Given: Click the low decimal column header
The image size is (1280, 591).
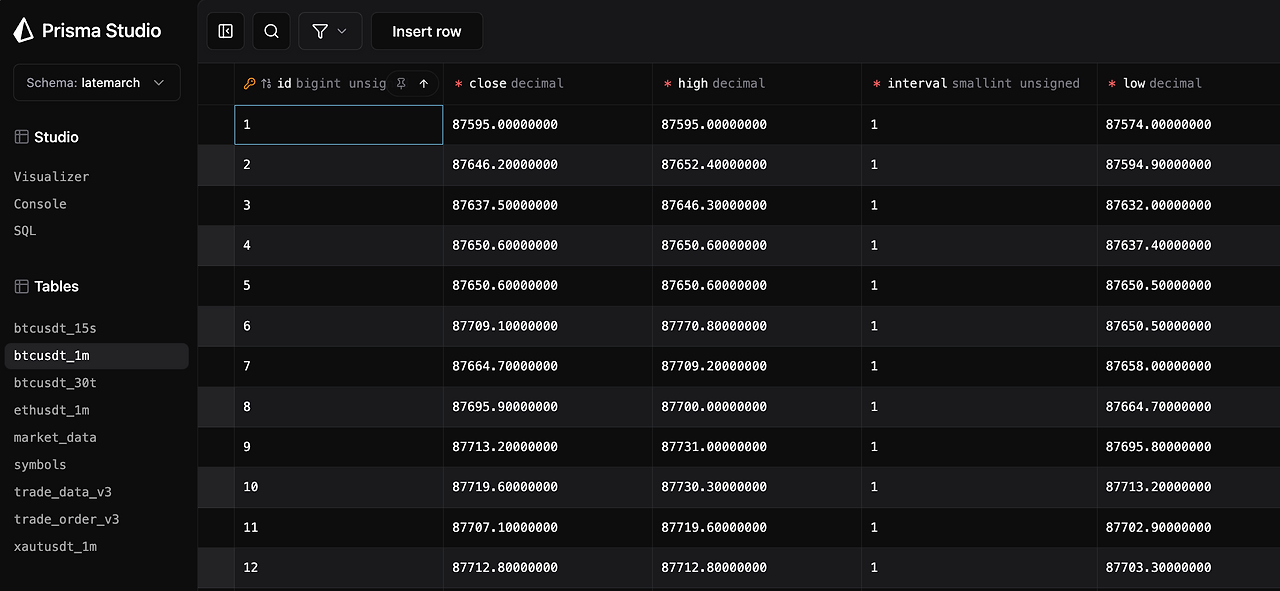Looking at the screenshot, I should click(1188, 83).
